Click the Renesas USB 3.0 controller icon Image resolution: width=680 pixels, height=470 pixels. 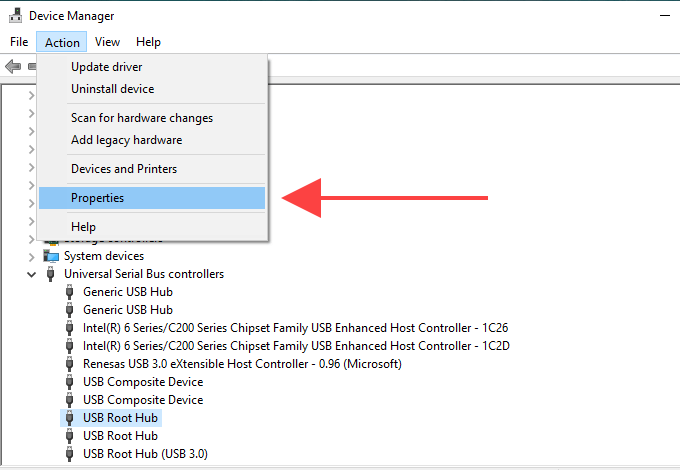point(69,364)
